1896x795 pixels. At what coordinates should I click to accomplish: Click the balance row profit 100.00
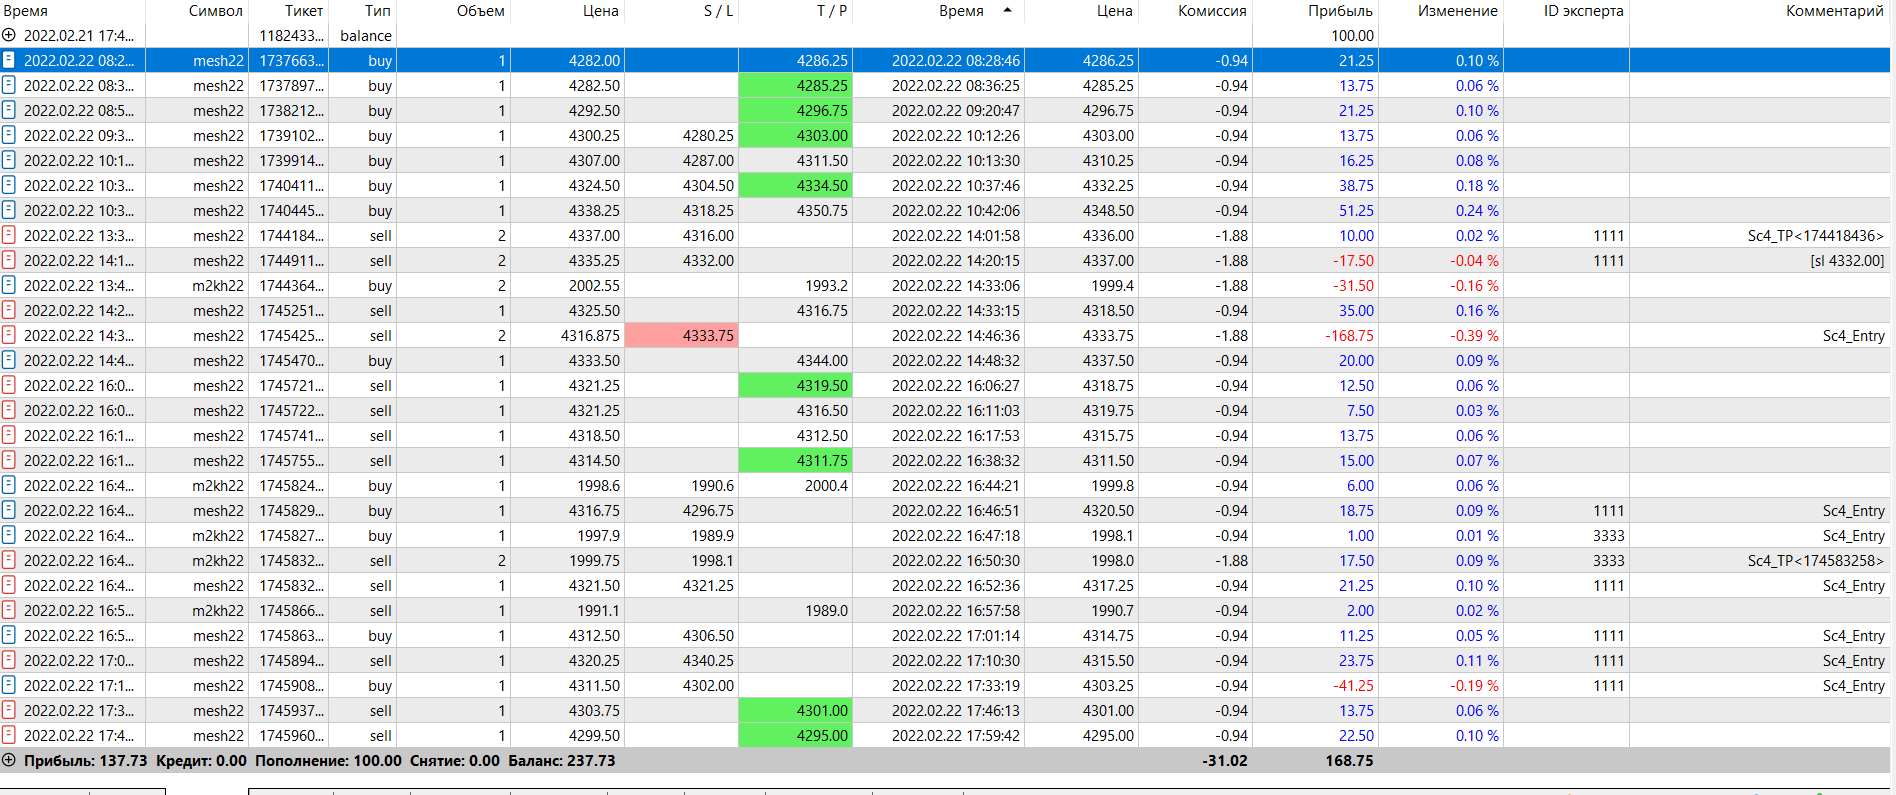point(1352,35)
